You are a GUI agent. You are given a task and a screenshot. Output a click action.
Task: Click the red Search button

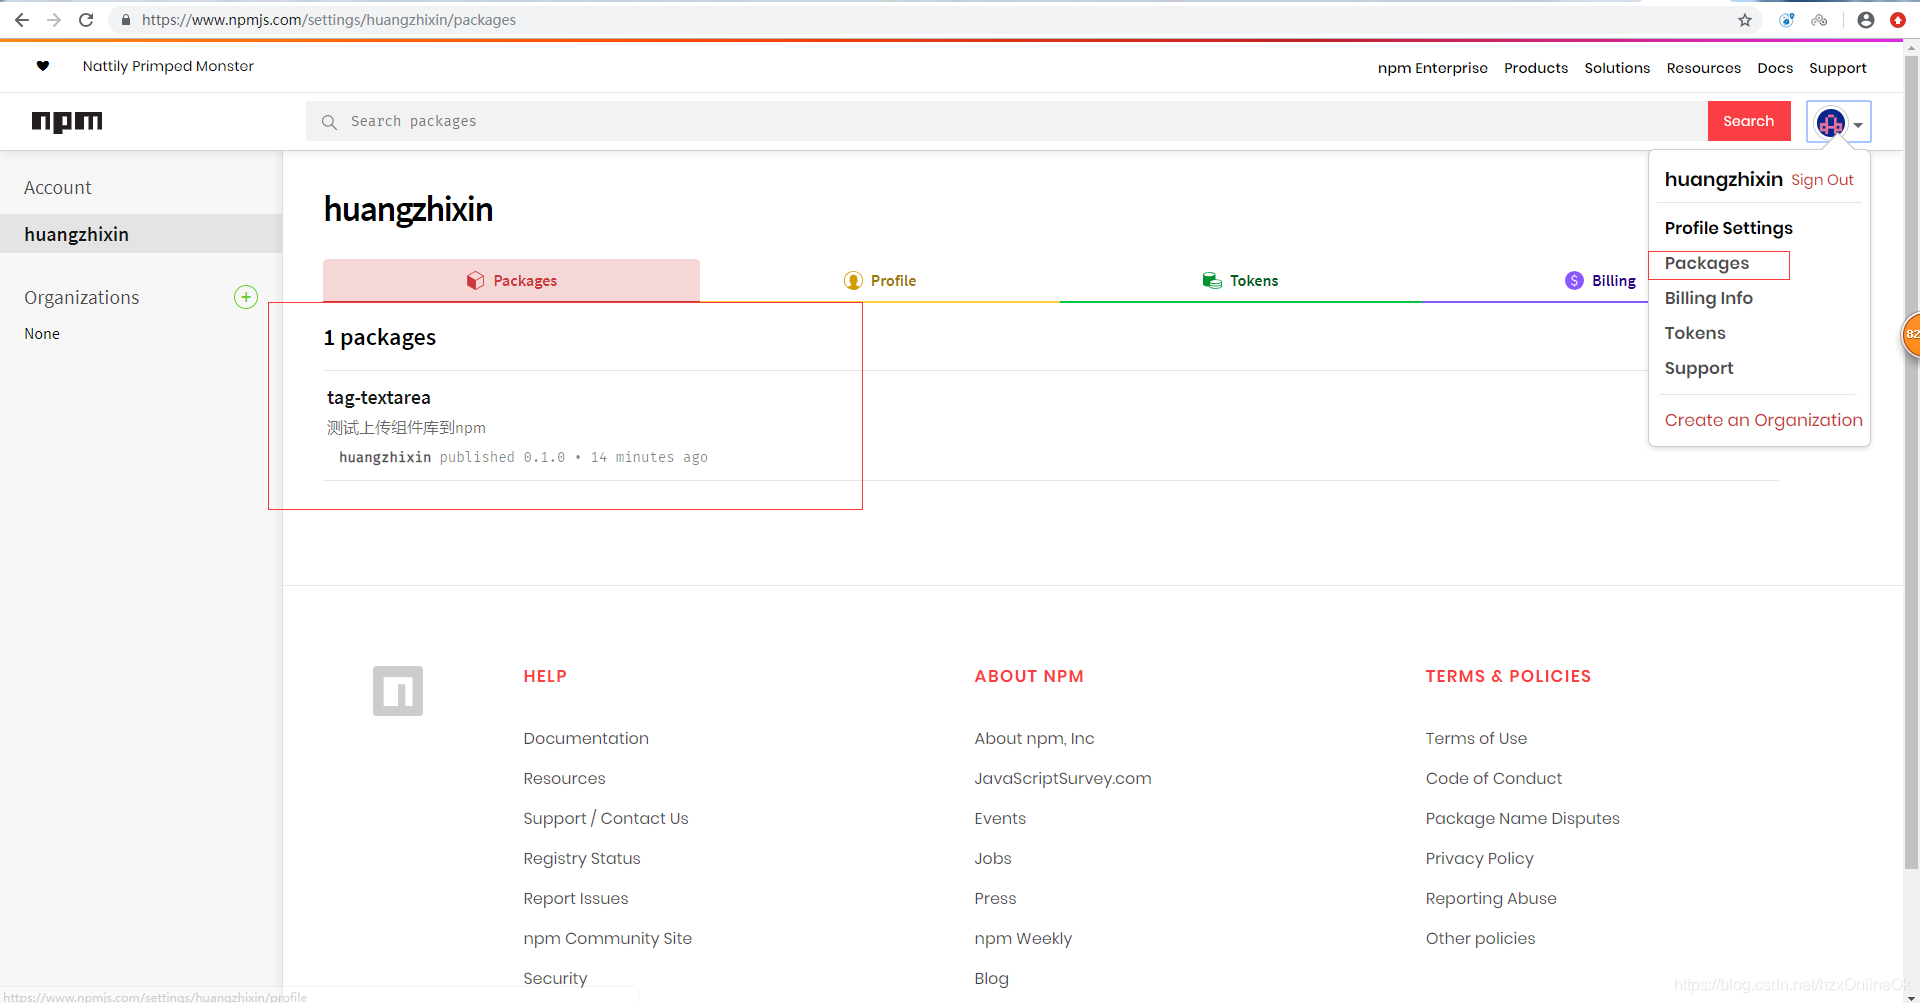pyautogui.click(x=1749, y=121)
